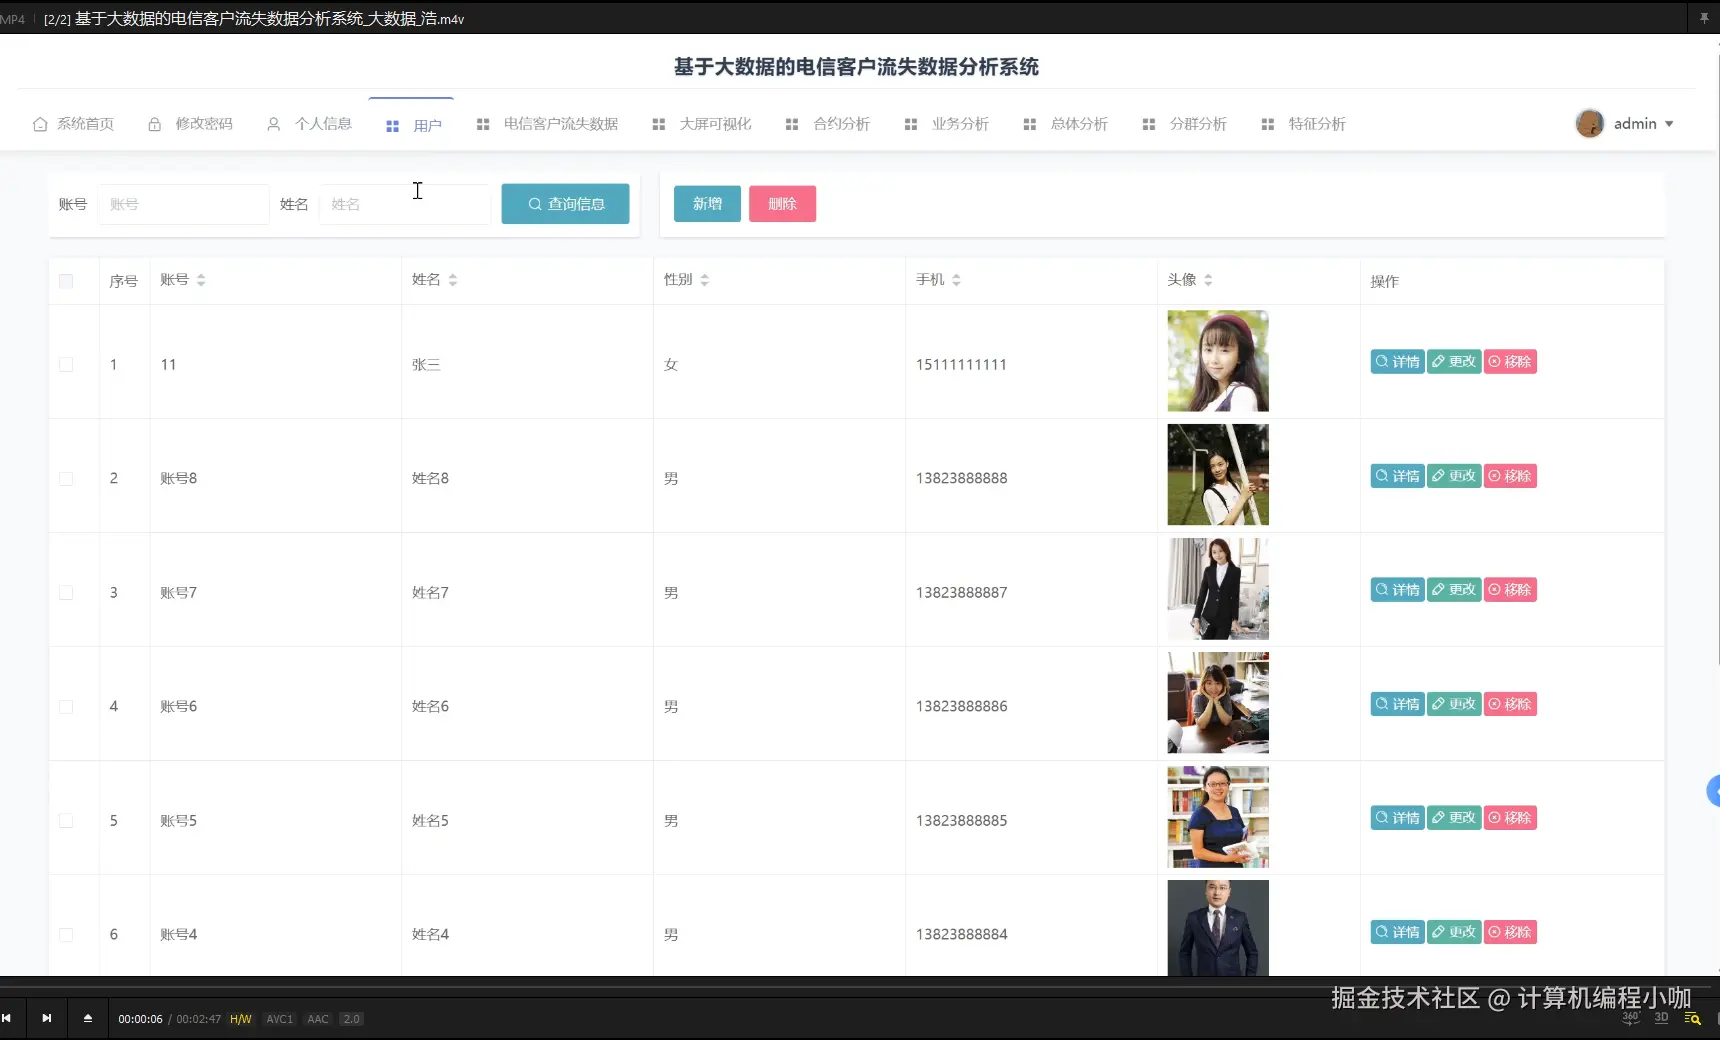Click the 新增 button

click(x=706, y=203)
